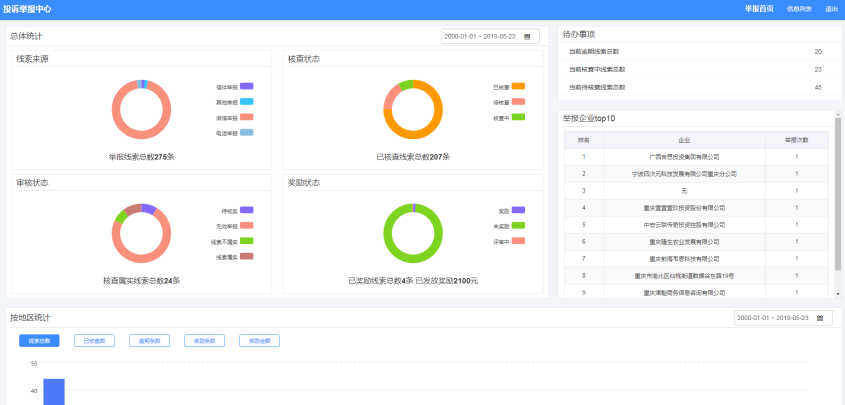Toggle 待核实 purple legend in 审核状态

pos(246,211)
